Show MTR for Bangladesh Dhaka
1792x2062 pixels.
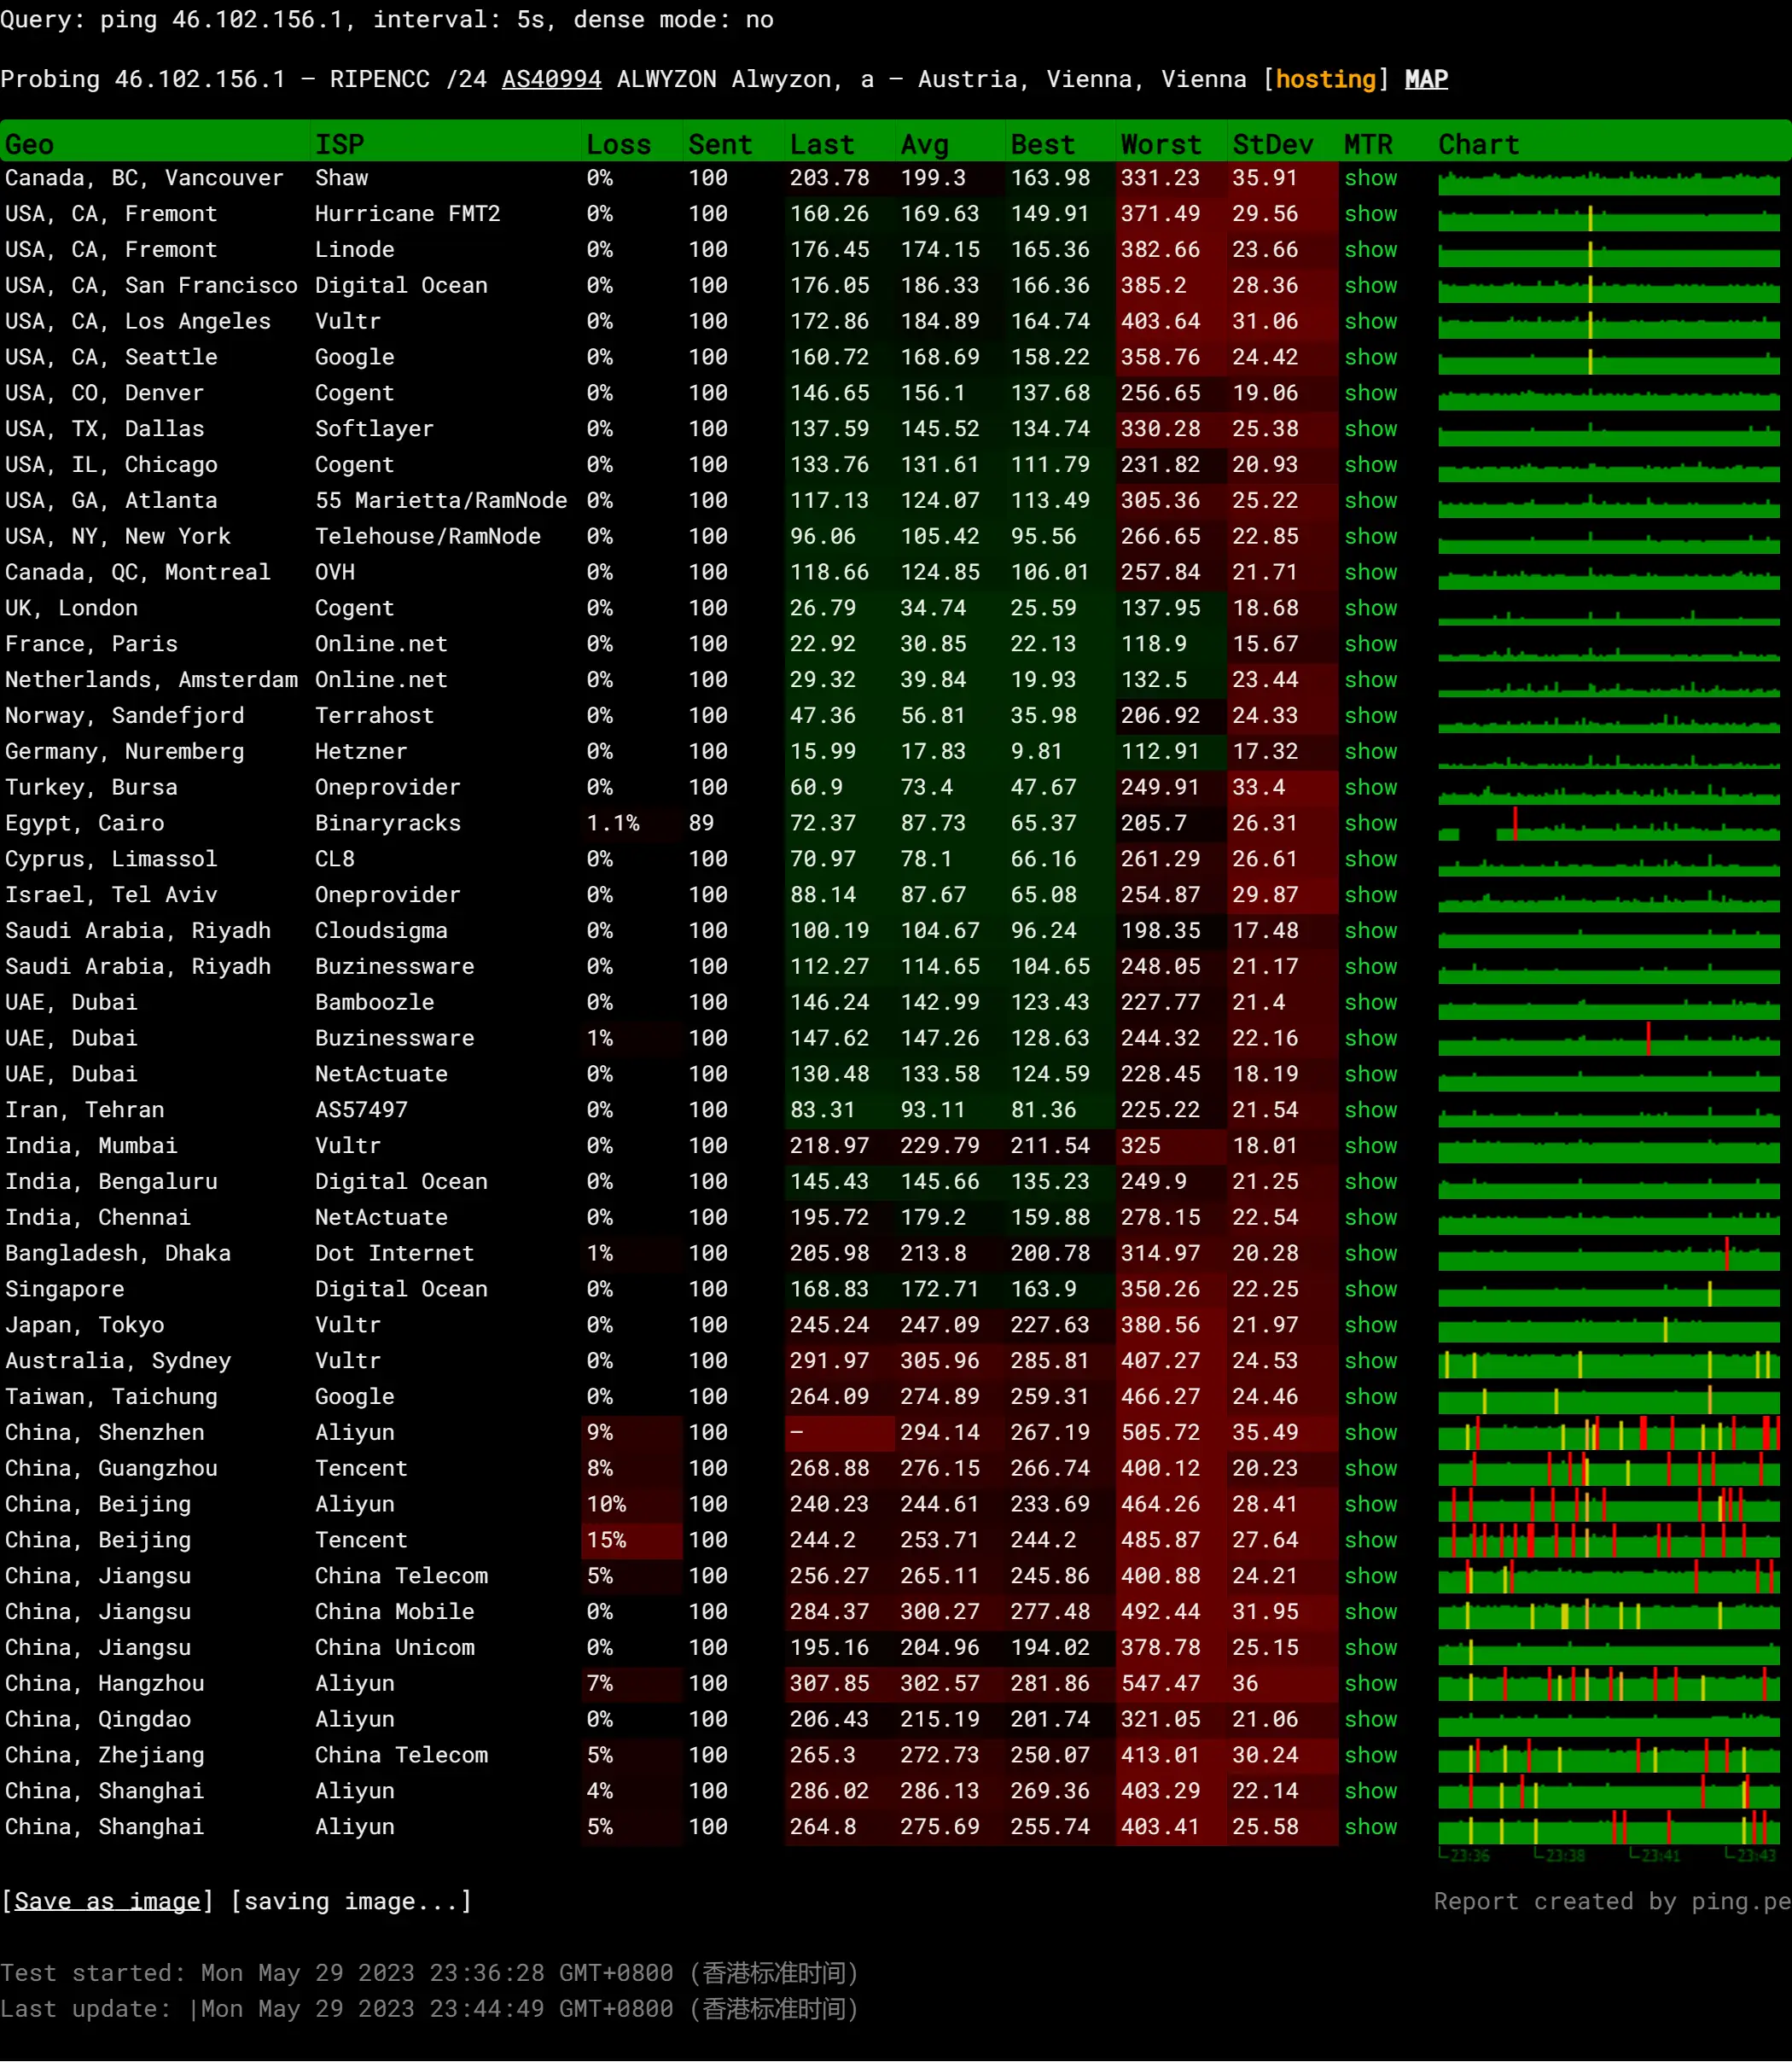click(x=1370, y=1254)
